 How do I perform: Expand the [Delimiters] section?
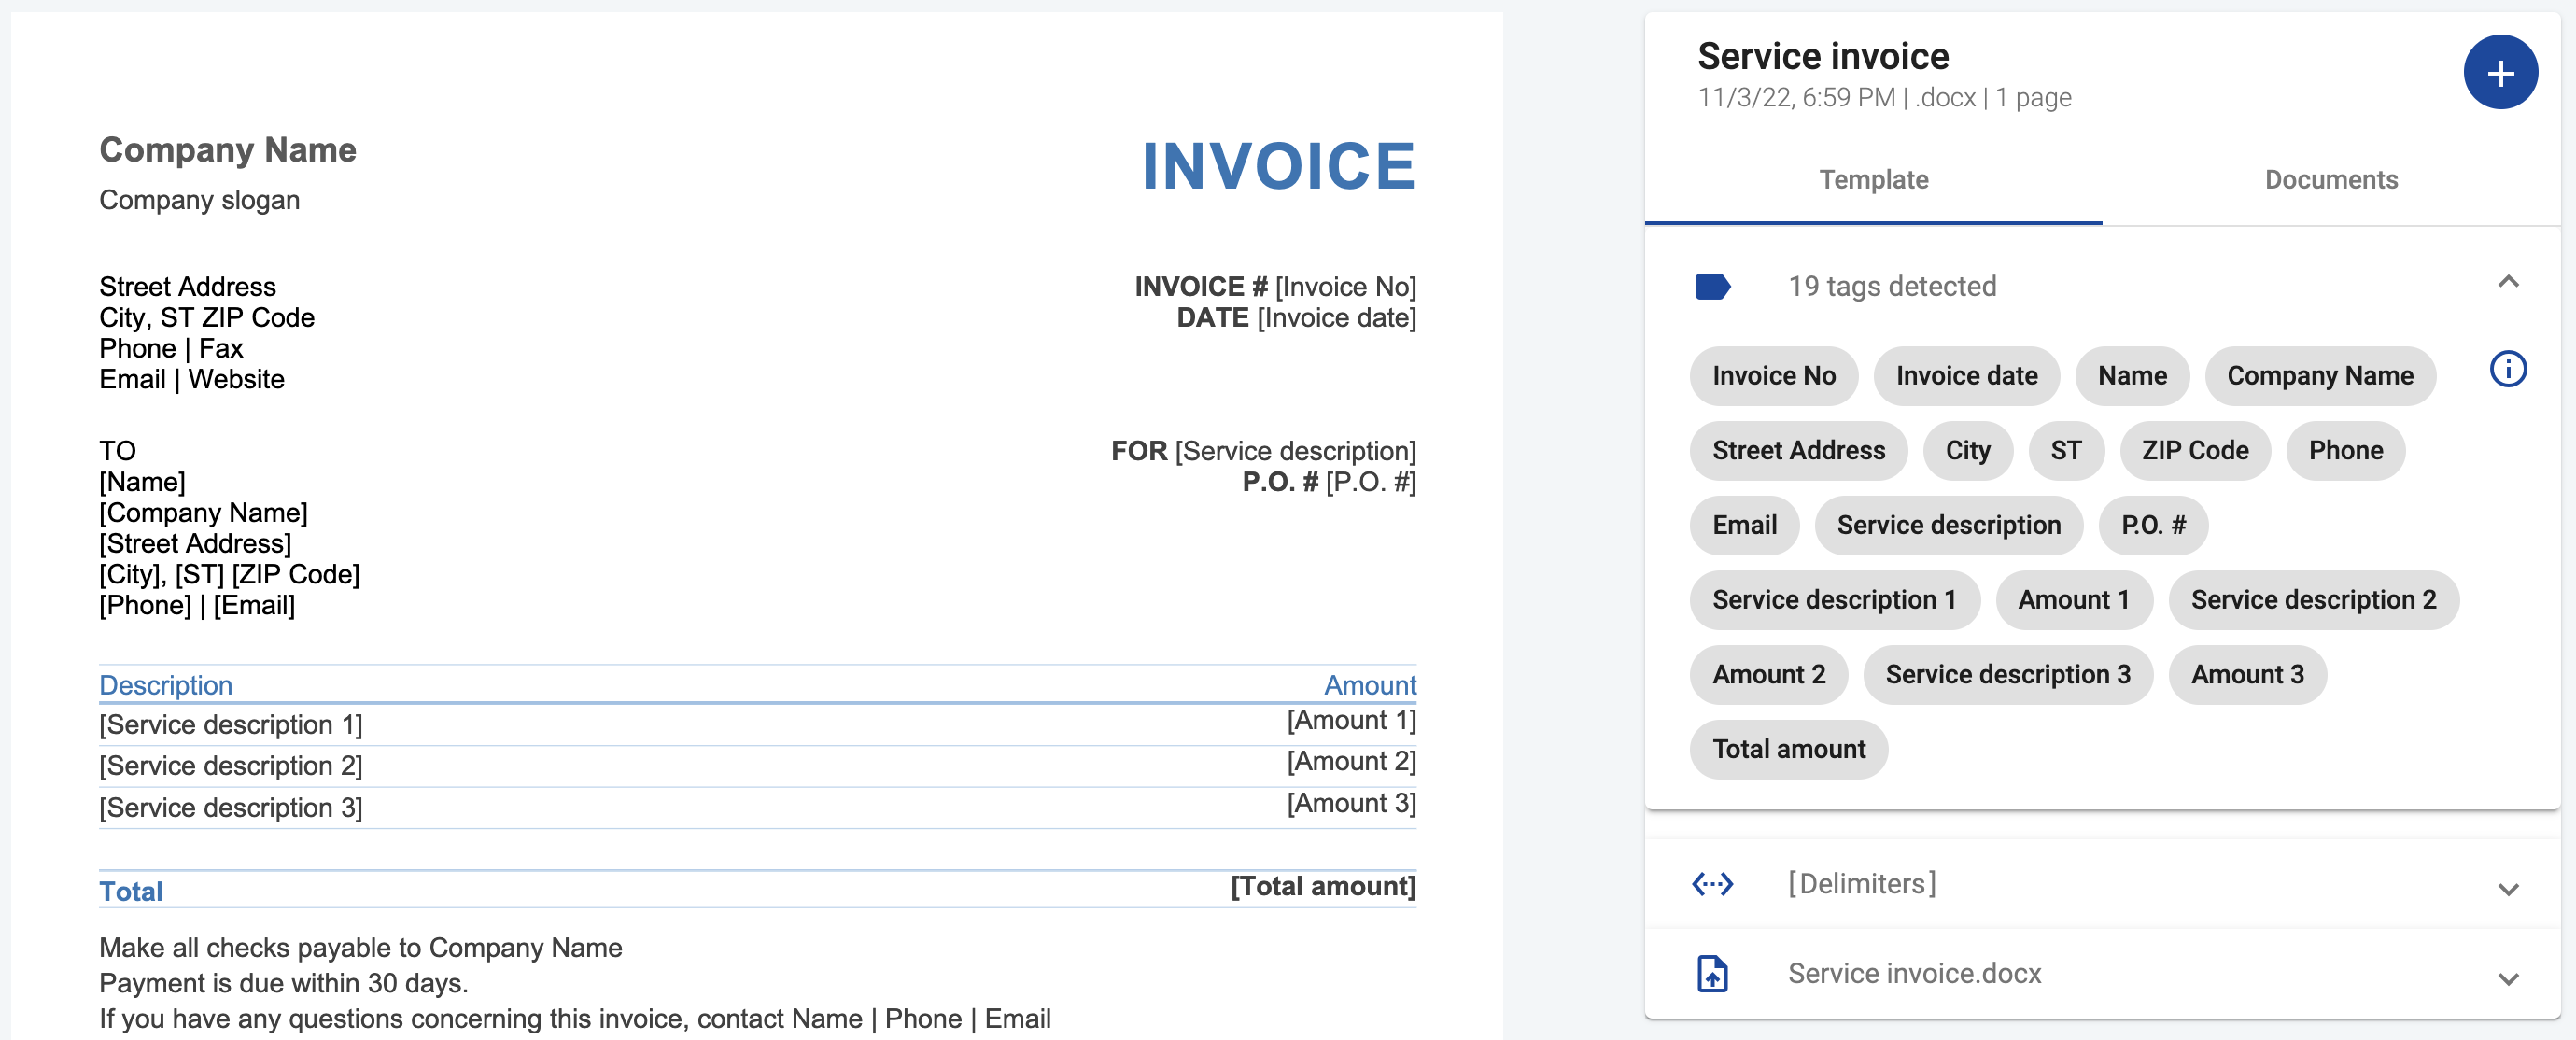2507,889
